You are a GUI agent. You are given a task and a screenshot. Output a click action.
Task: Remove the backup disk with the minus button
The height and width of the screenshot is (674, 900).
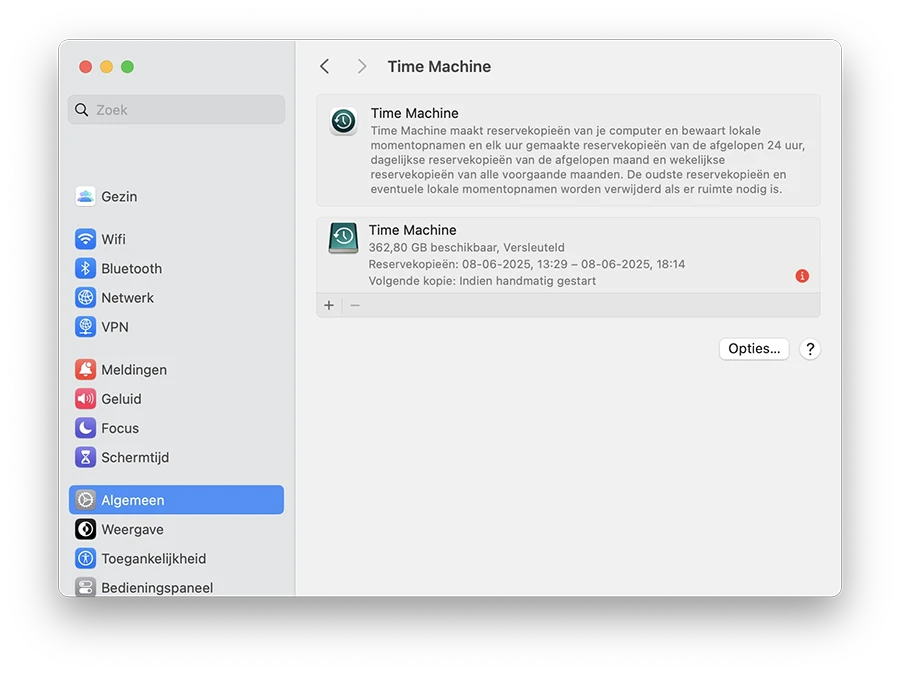pos(353,305)
